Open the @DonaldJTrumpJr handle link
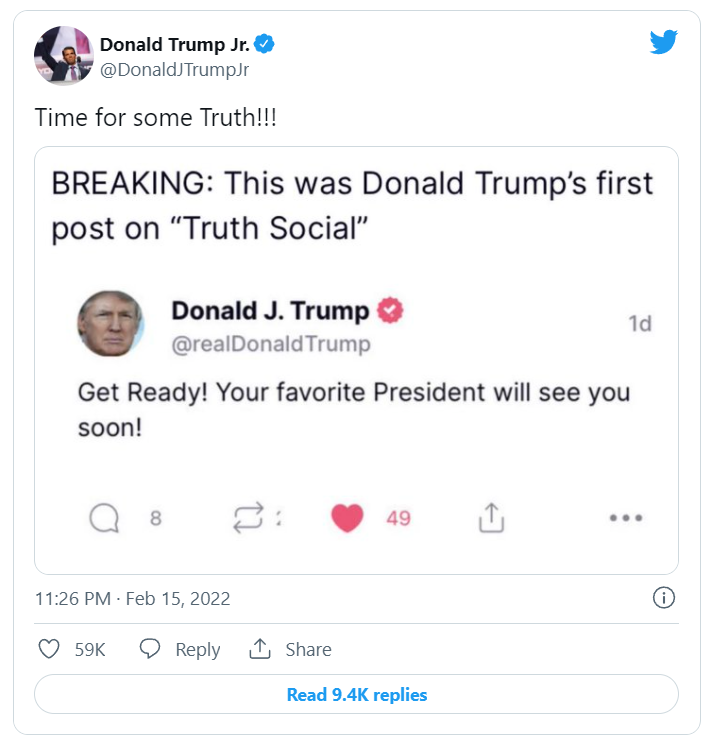 [174, 70]
